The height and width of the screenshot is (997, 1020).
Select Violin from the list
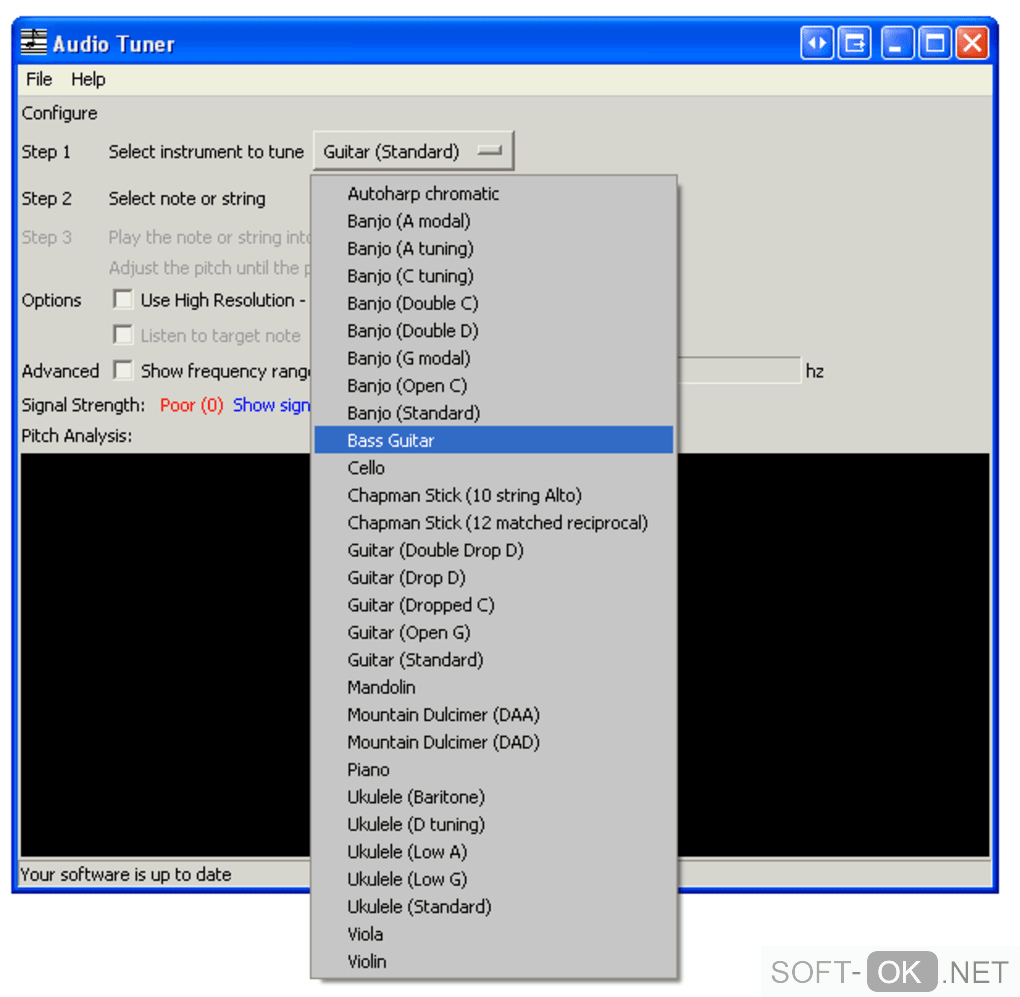point(494,961)
